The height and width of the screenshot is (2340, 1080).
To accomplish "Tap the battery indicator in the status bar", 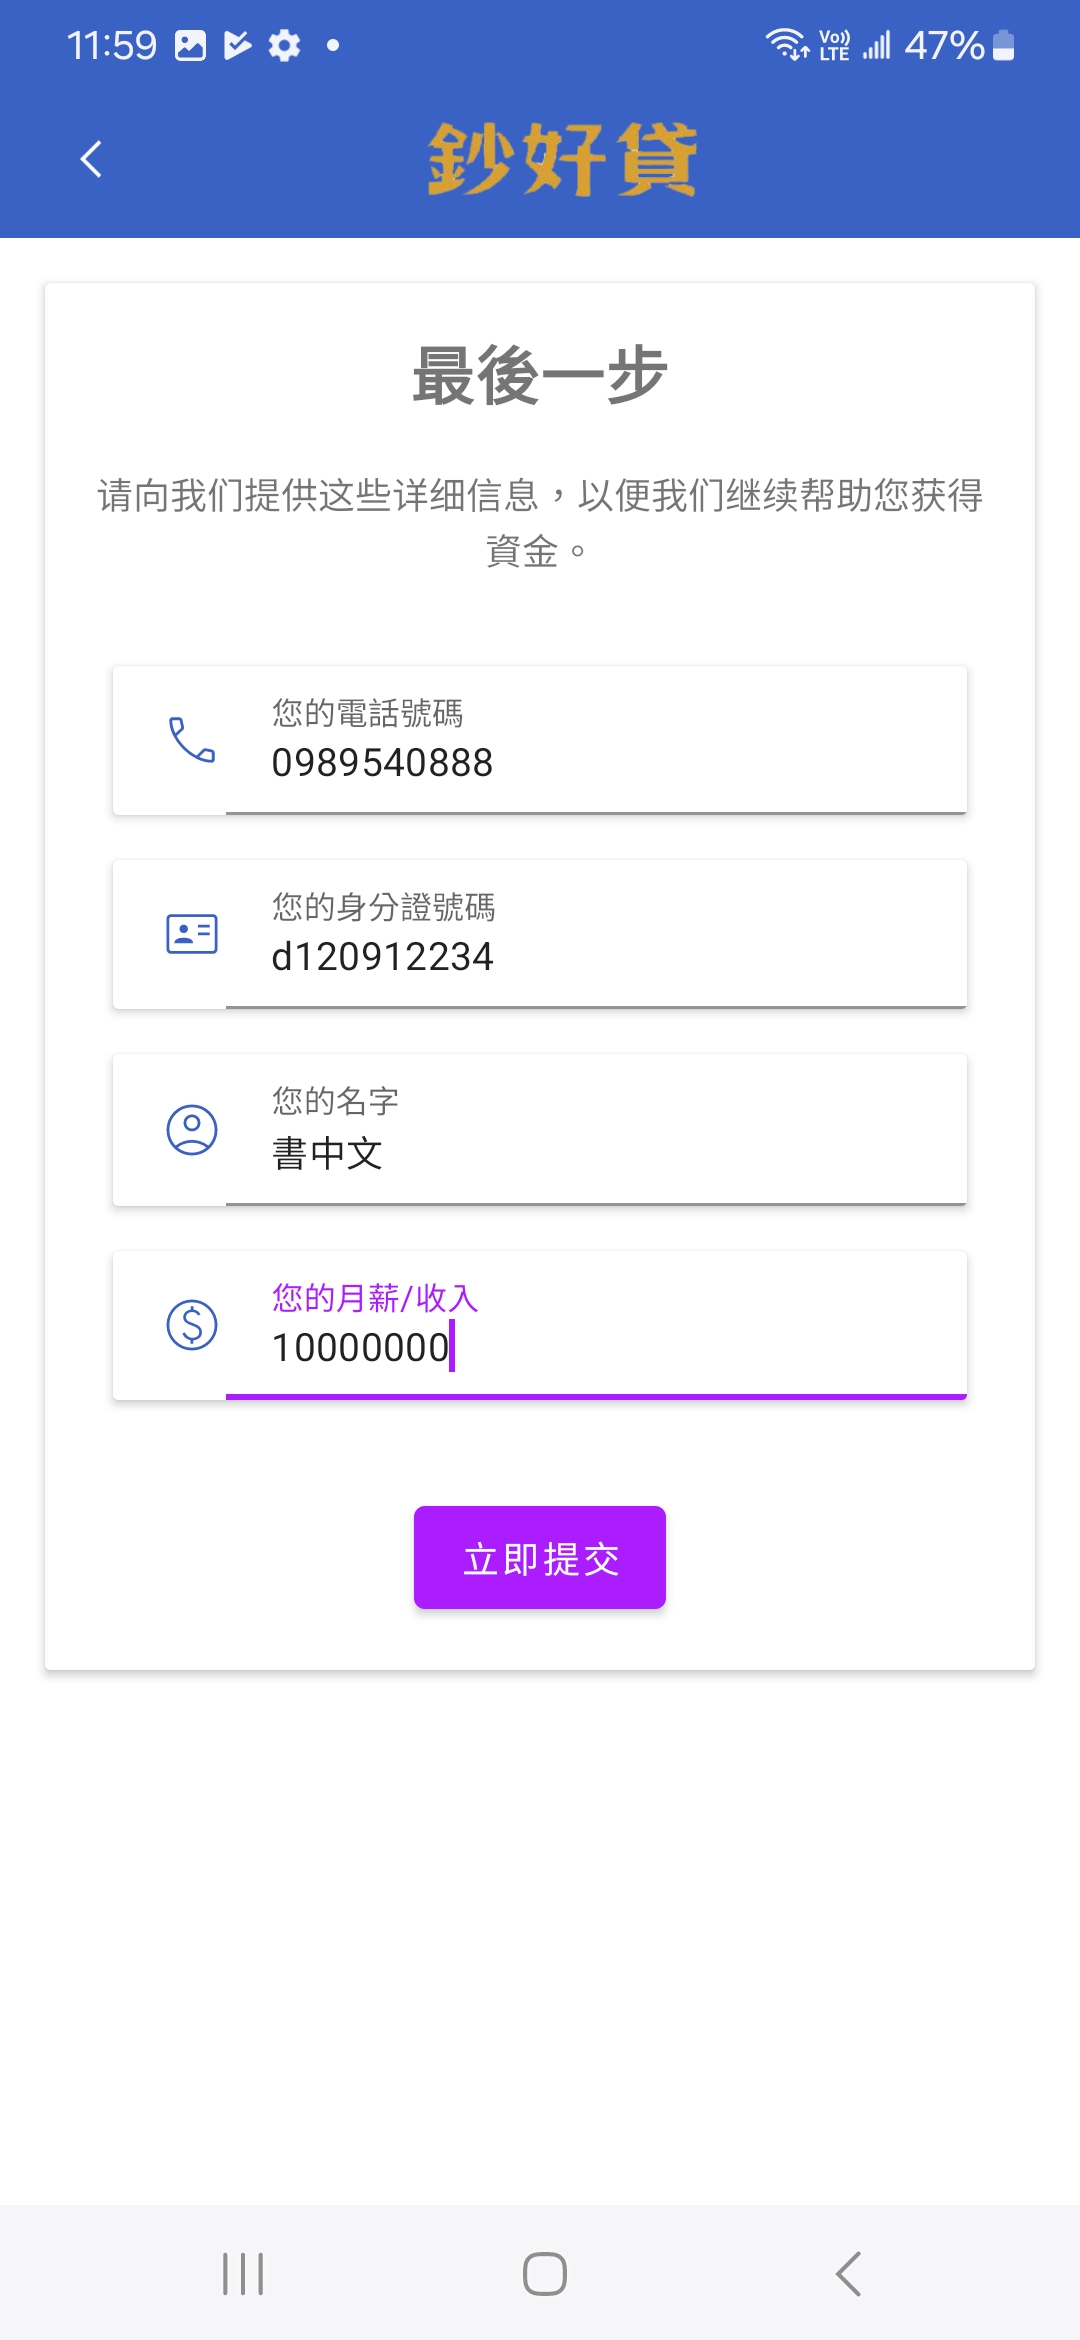I will point(1004,45).
